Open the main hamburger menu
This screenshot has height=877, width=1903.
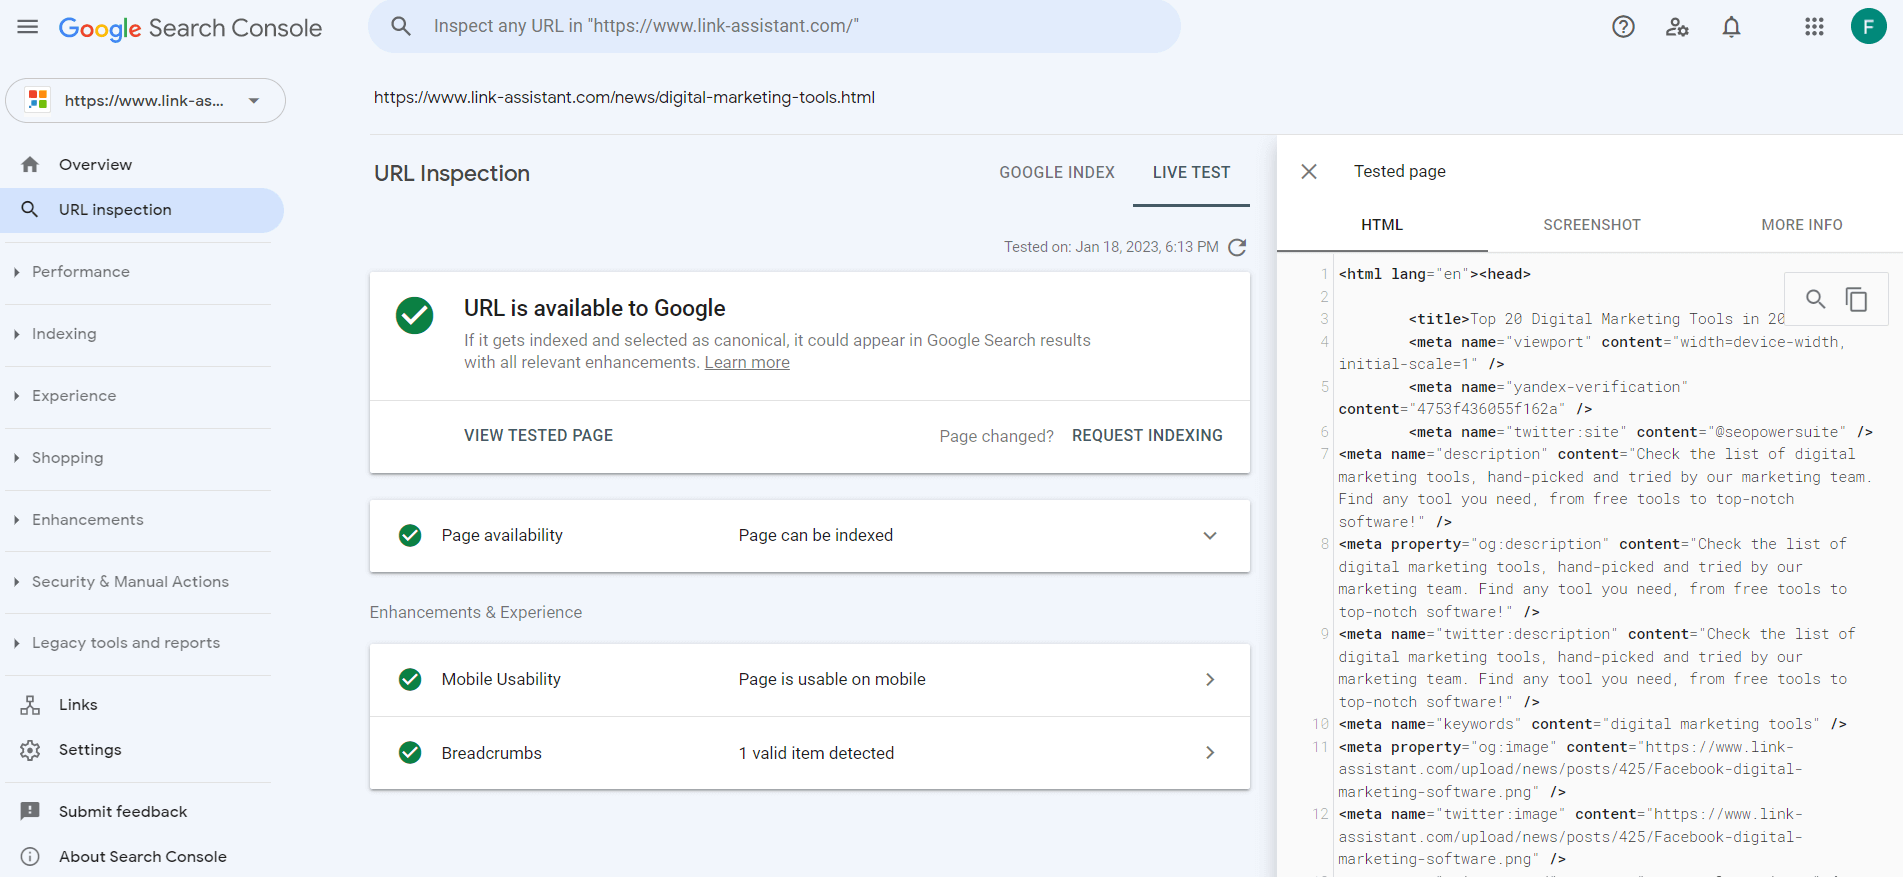(x=28, y=27)
